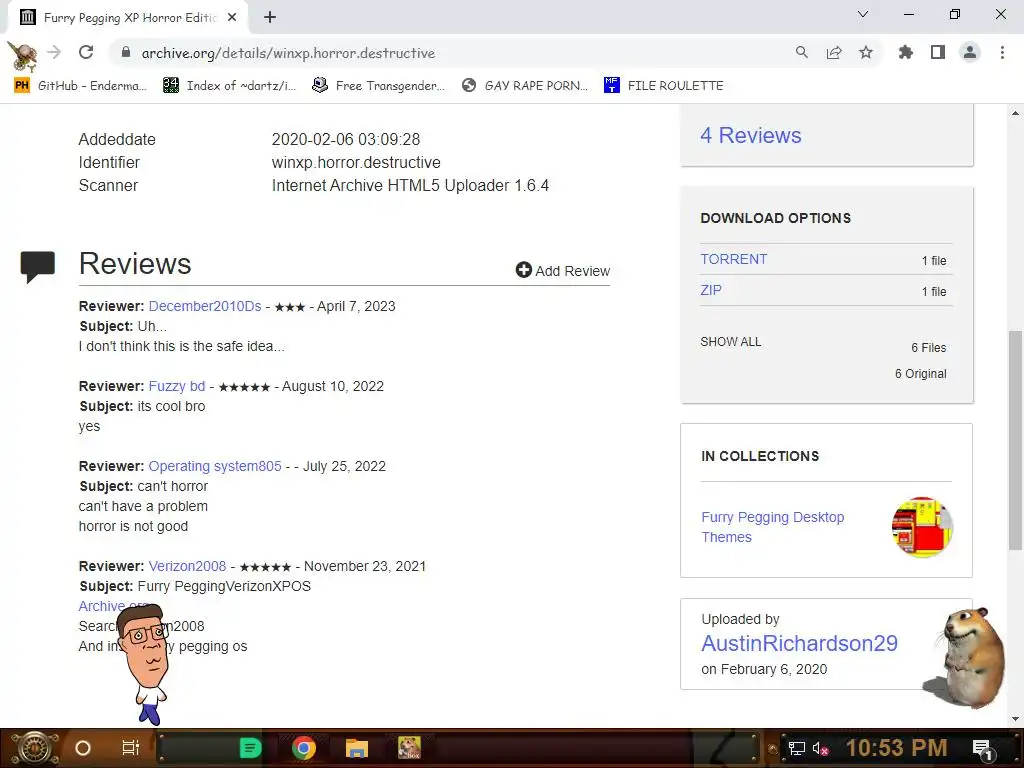Select the archive.org browser tab
Viewport: 1024px width, 768px height.
pyautogui.click(x=127, y=18)
